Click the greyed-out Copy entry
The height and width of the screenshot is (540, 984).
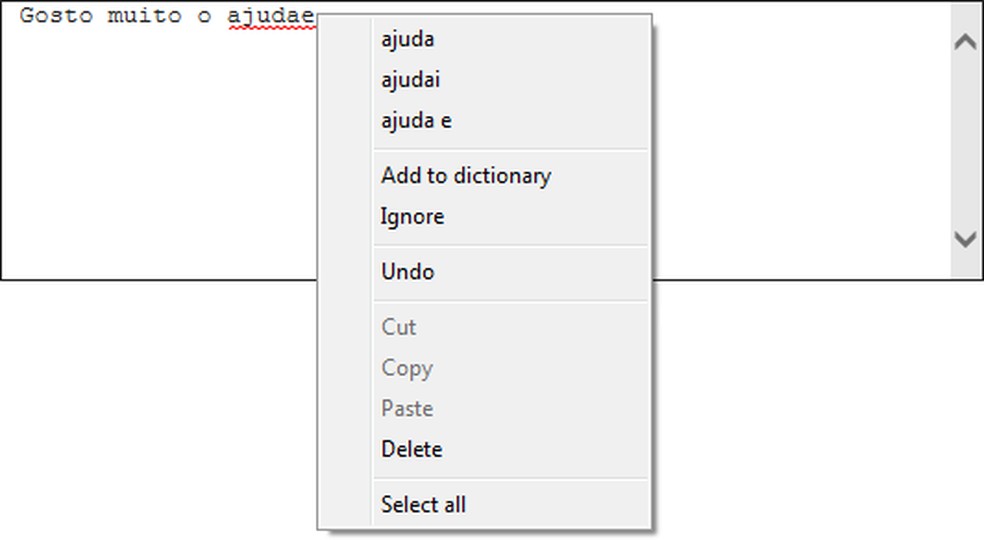click(406, 368)
